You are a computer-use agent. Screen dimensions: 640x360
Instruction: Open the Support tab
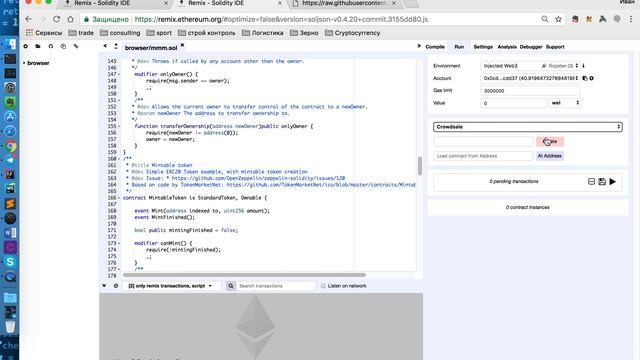point(555,47)
